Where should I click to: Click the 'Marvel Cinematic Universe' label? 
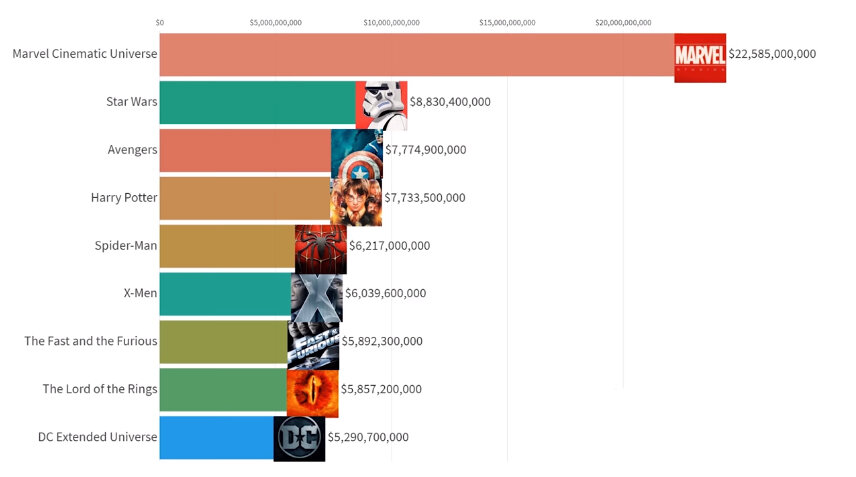pos(85,53)
